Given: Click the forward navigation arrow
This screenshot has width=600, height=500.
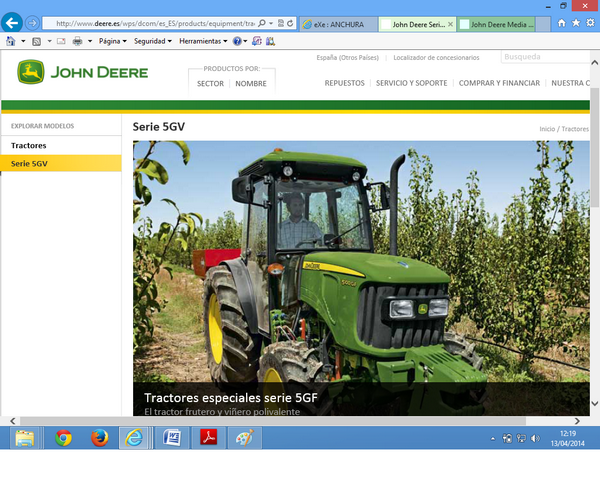Looking at the screenshot, I should [x=32, y=23].
